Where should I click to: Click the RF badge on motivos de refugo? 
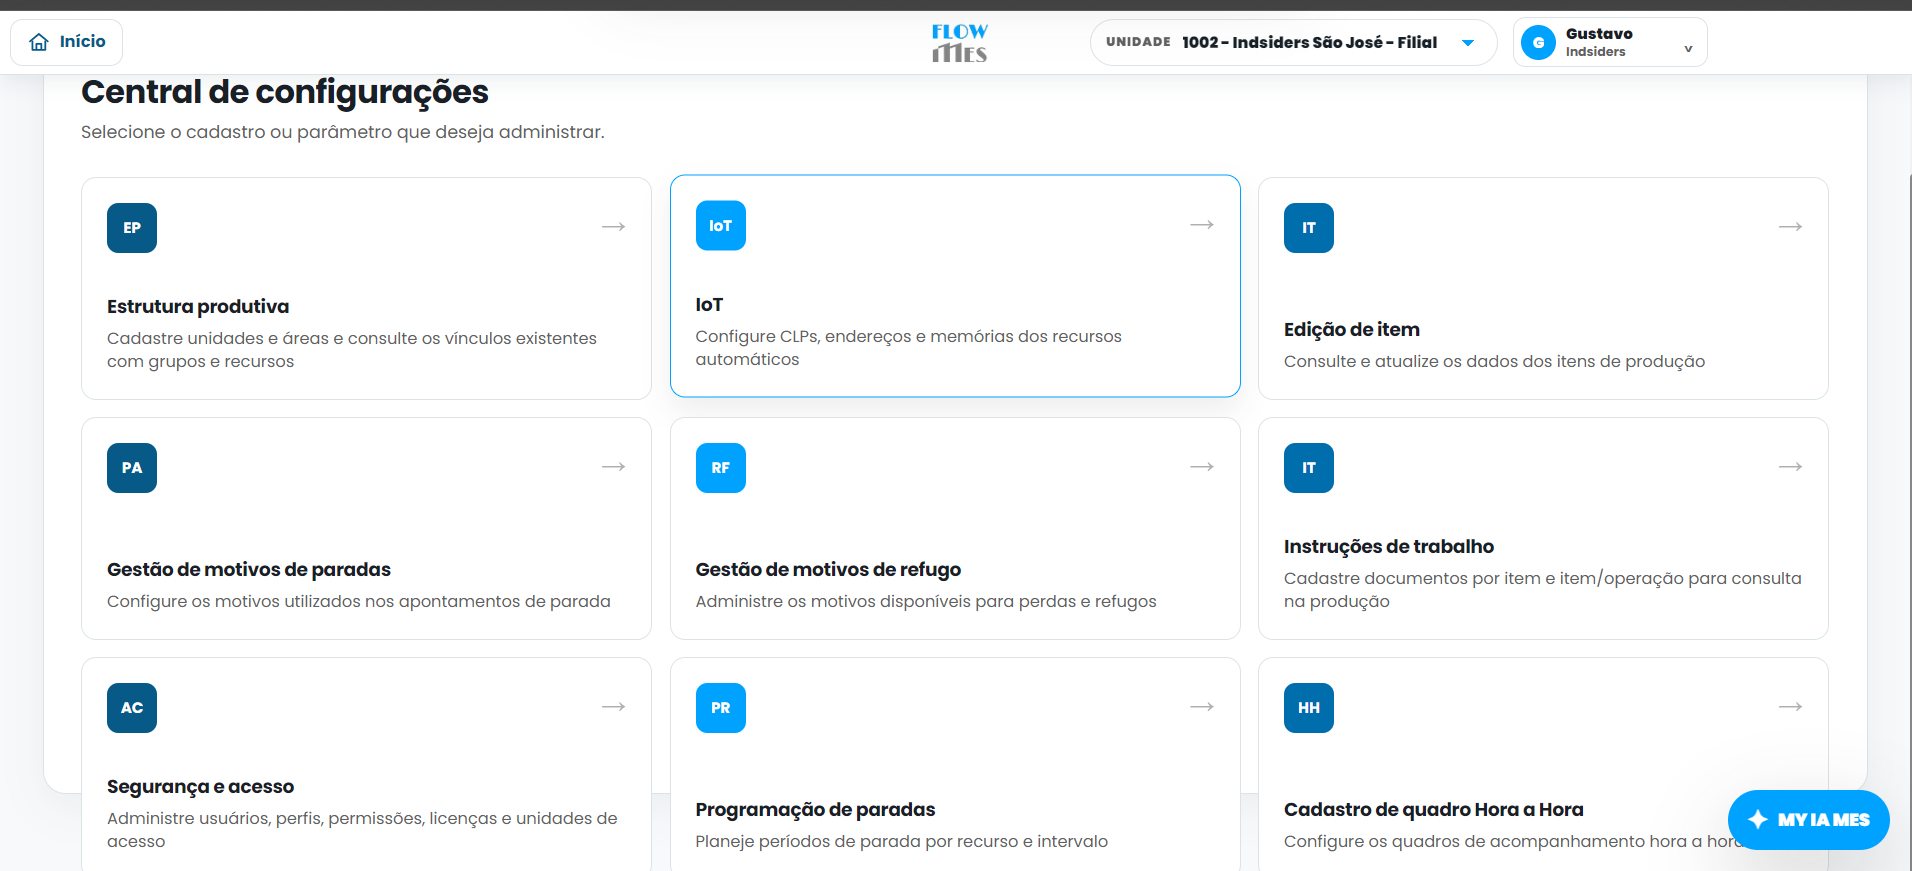pyautogui.click(x=721, y=468)
